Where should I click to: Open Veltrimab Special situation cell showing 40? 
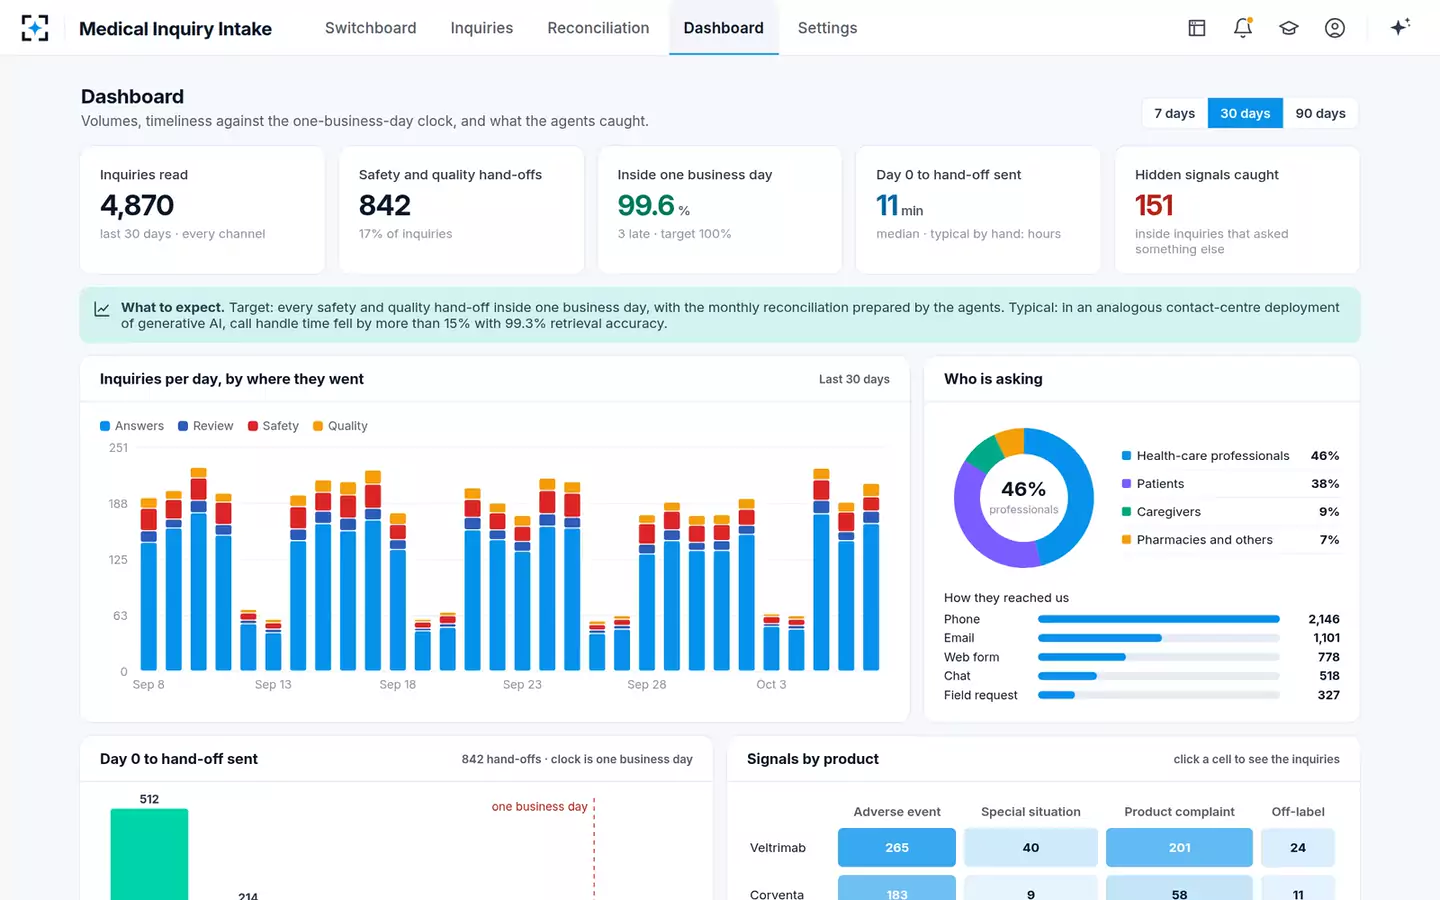tap(1031, 848)
